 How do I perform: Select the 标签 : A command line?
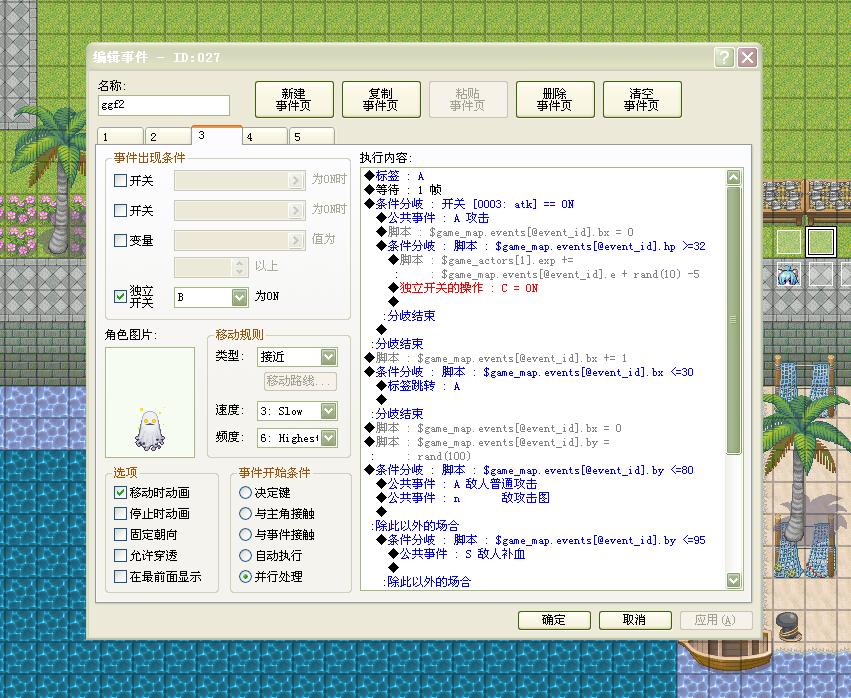point(395,176)
